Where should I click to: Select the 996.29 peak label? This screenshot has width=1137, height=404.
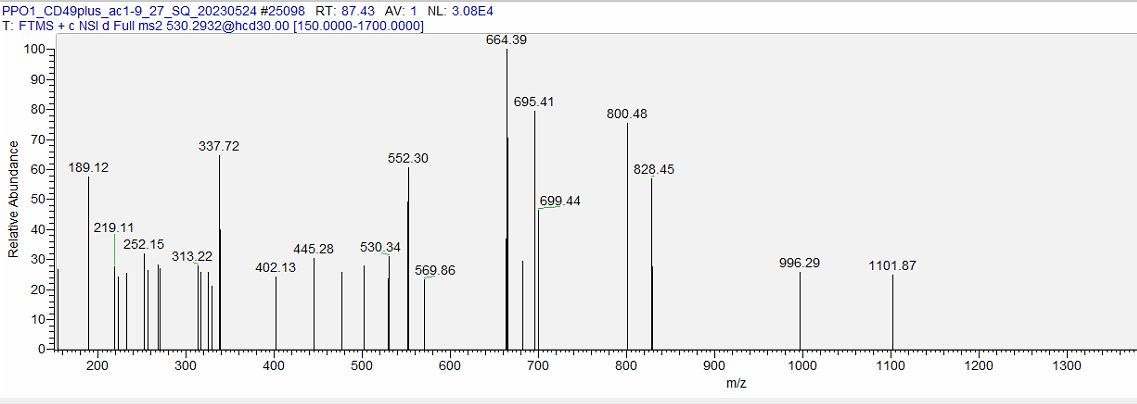(799, 263)
